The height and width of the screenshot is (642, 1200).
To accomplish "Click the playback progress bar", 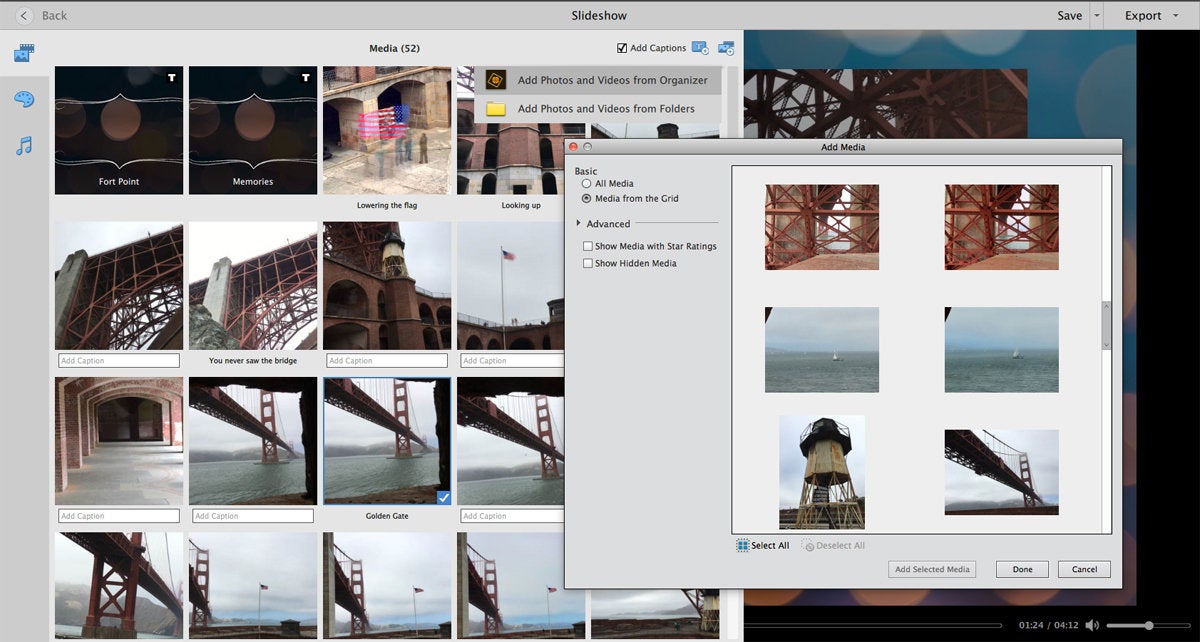I will (x=870, y=626).
